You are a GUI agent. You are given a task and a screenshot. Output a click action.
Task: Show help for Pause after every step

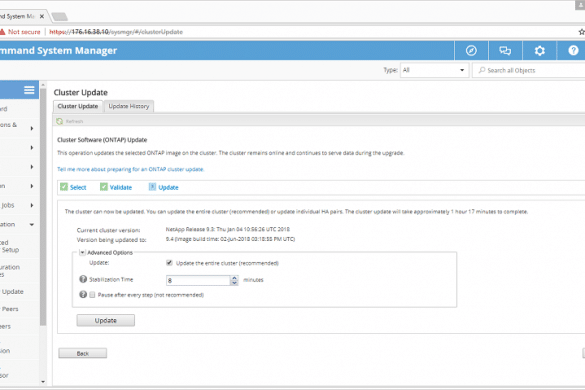point(83,294)
